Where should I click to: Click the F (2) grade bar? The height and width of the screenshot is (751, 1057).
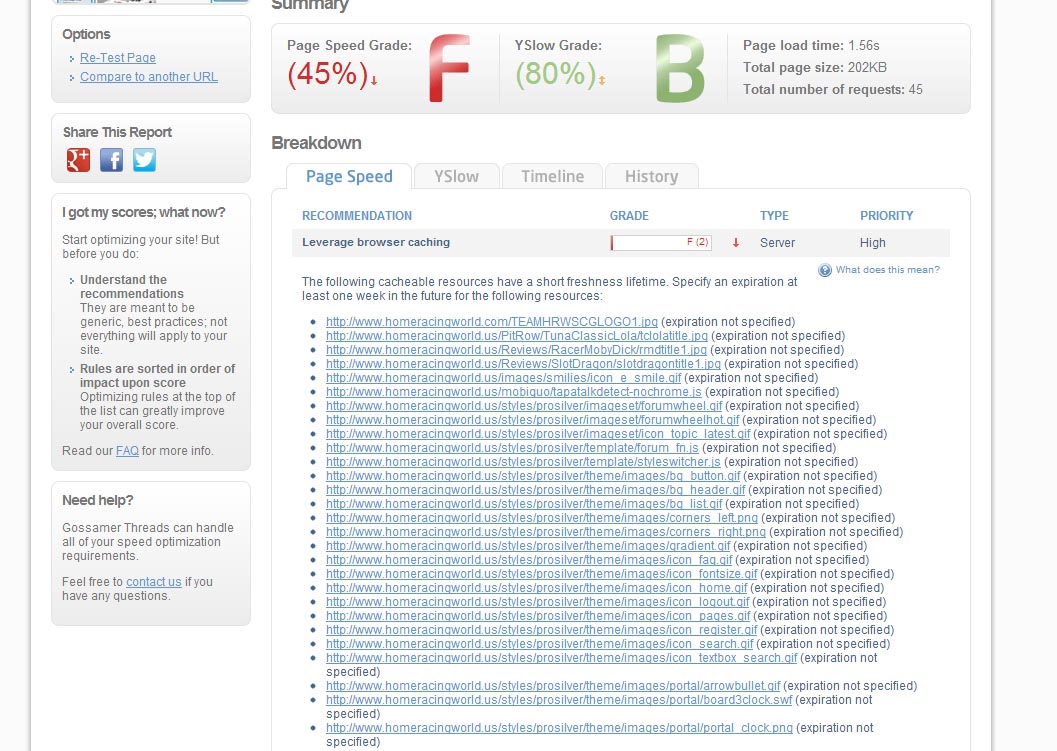point(661,243)
